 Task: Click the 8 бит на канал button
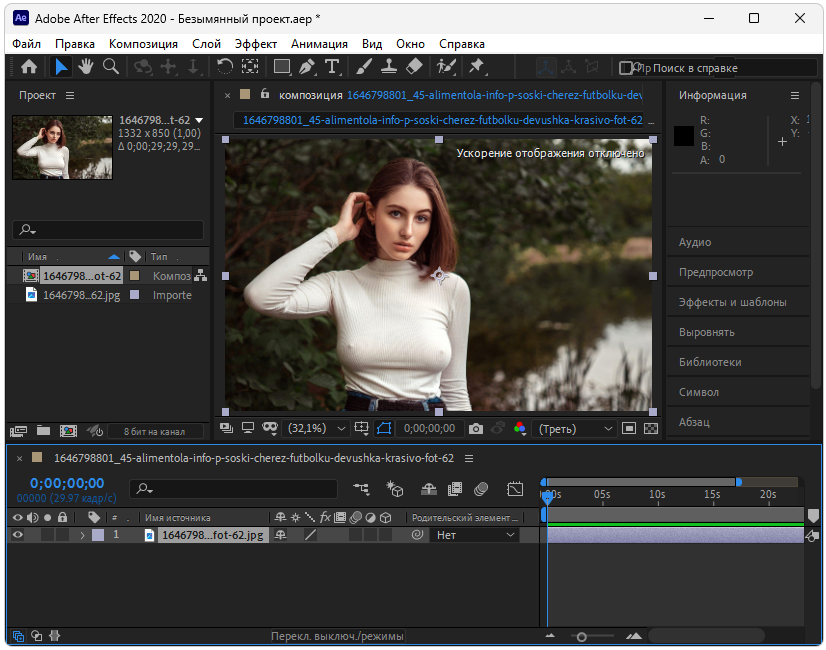coord(155,431)
